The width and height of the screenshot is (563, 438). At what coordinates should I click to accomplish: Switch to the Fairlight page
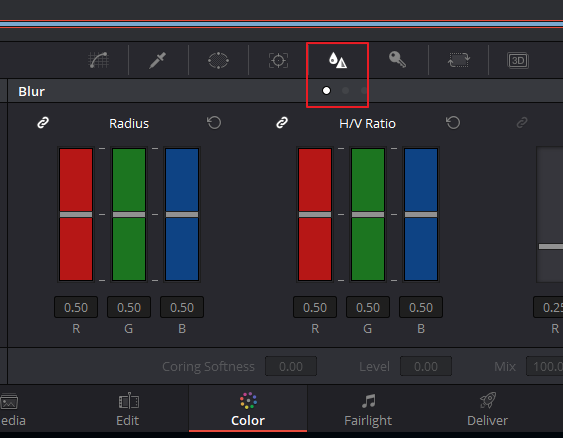coord(368,409)
